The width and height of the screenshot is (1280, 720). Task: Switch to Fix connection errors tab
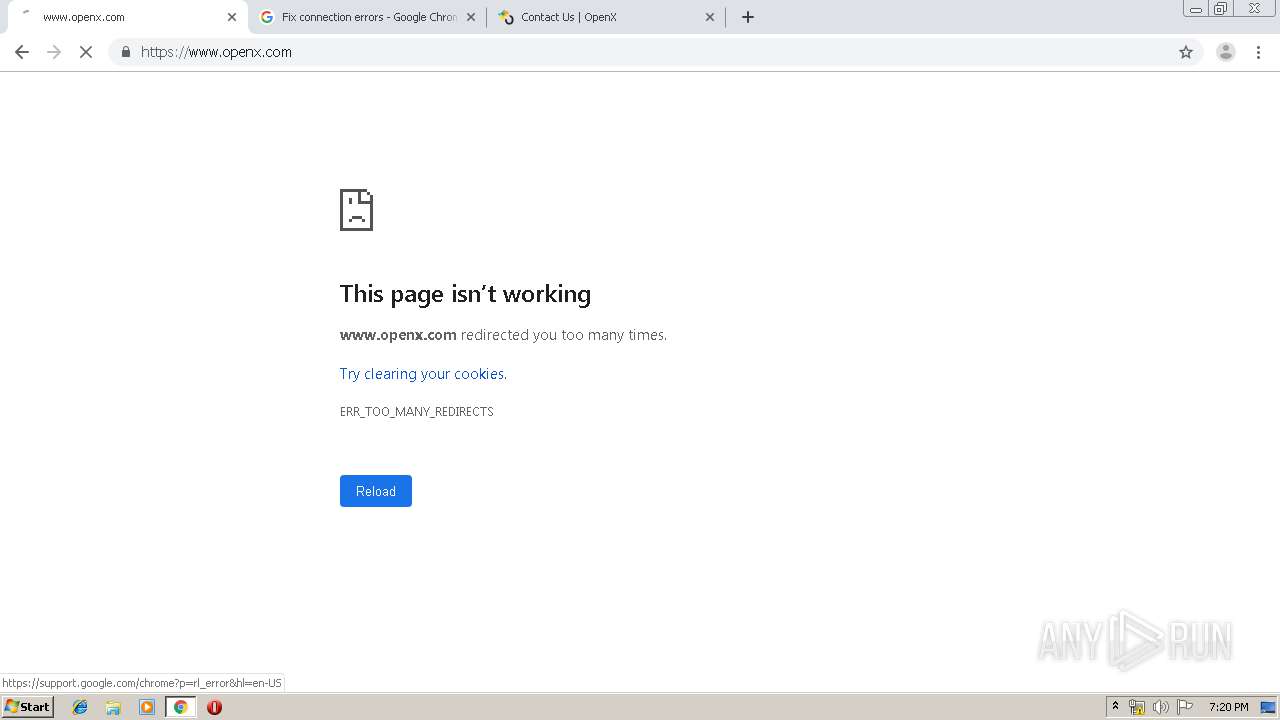pos(366,17)
